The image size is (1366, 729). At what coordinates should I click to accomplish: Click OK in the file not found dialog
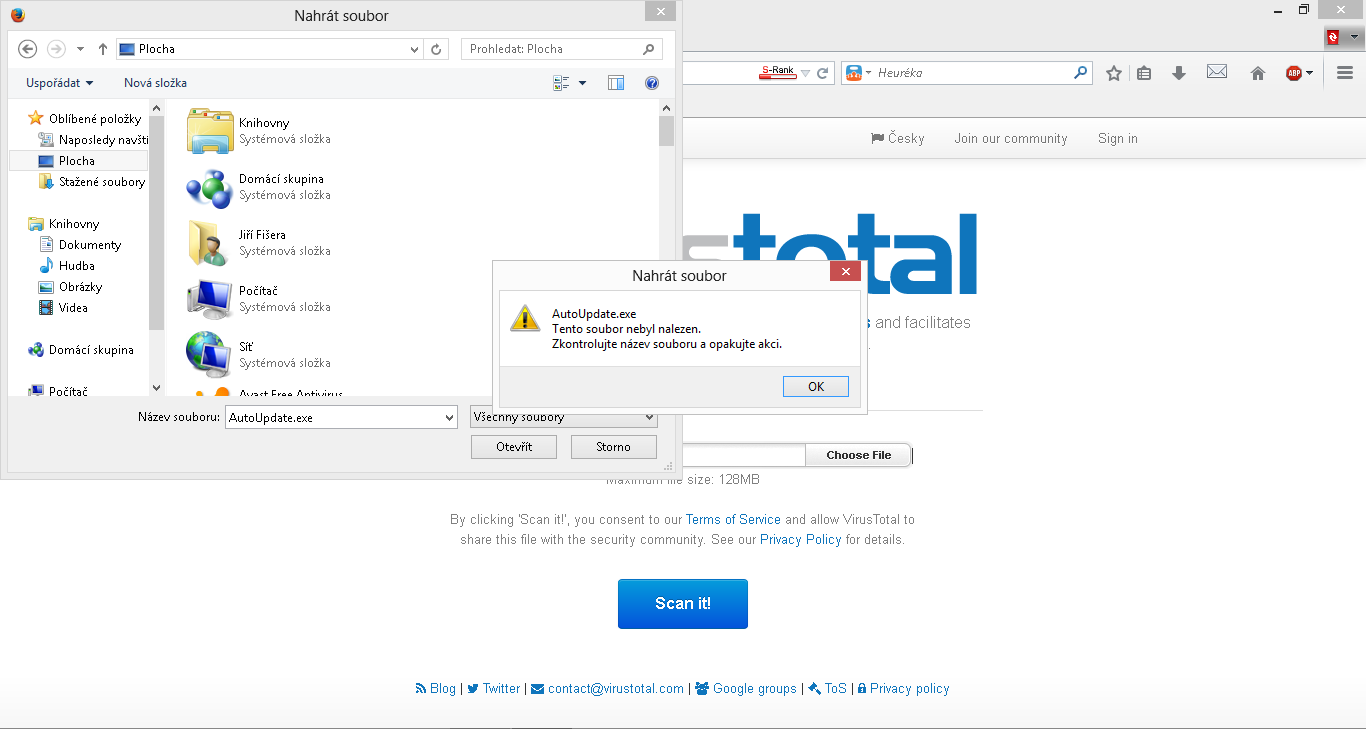816,386
